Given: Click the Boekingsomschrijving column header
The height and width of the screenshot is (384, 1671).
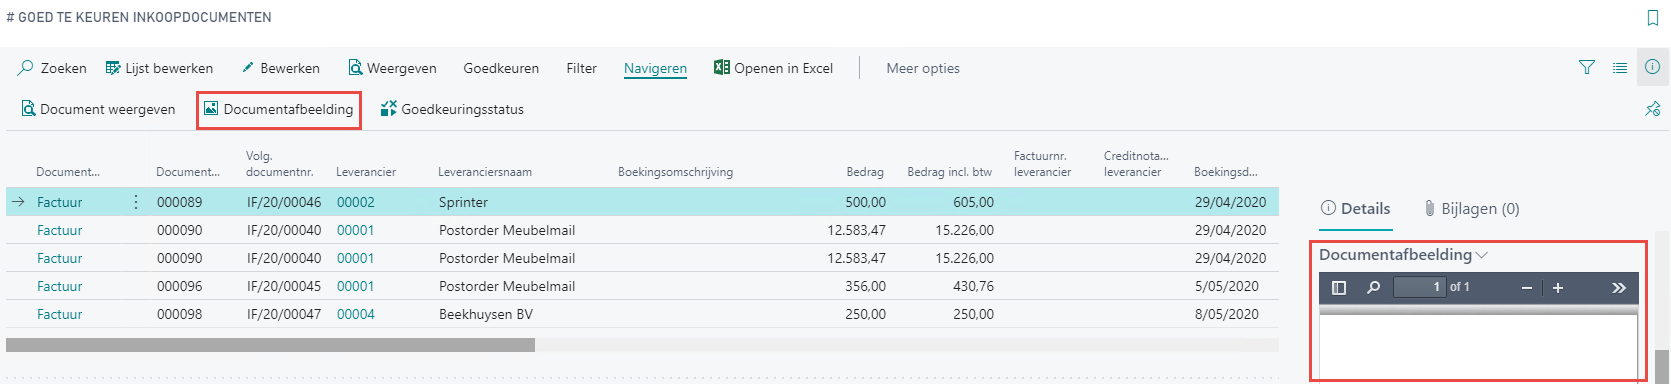Looking at the screenshot, I should click(x=675, y=172).
